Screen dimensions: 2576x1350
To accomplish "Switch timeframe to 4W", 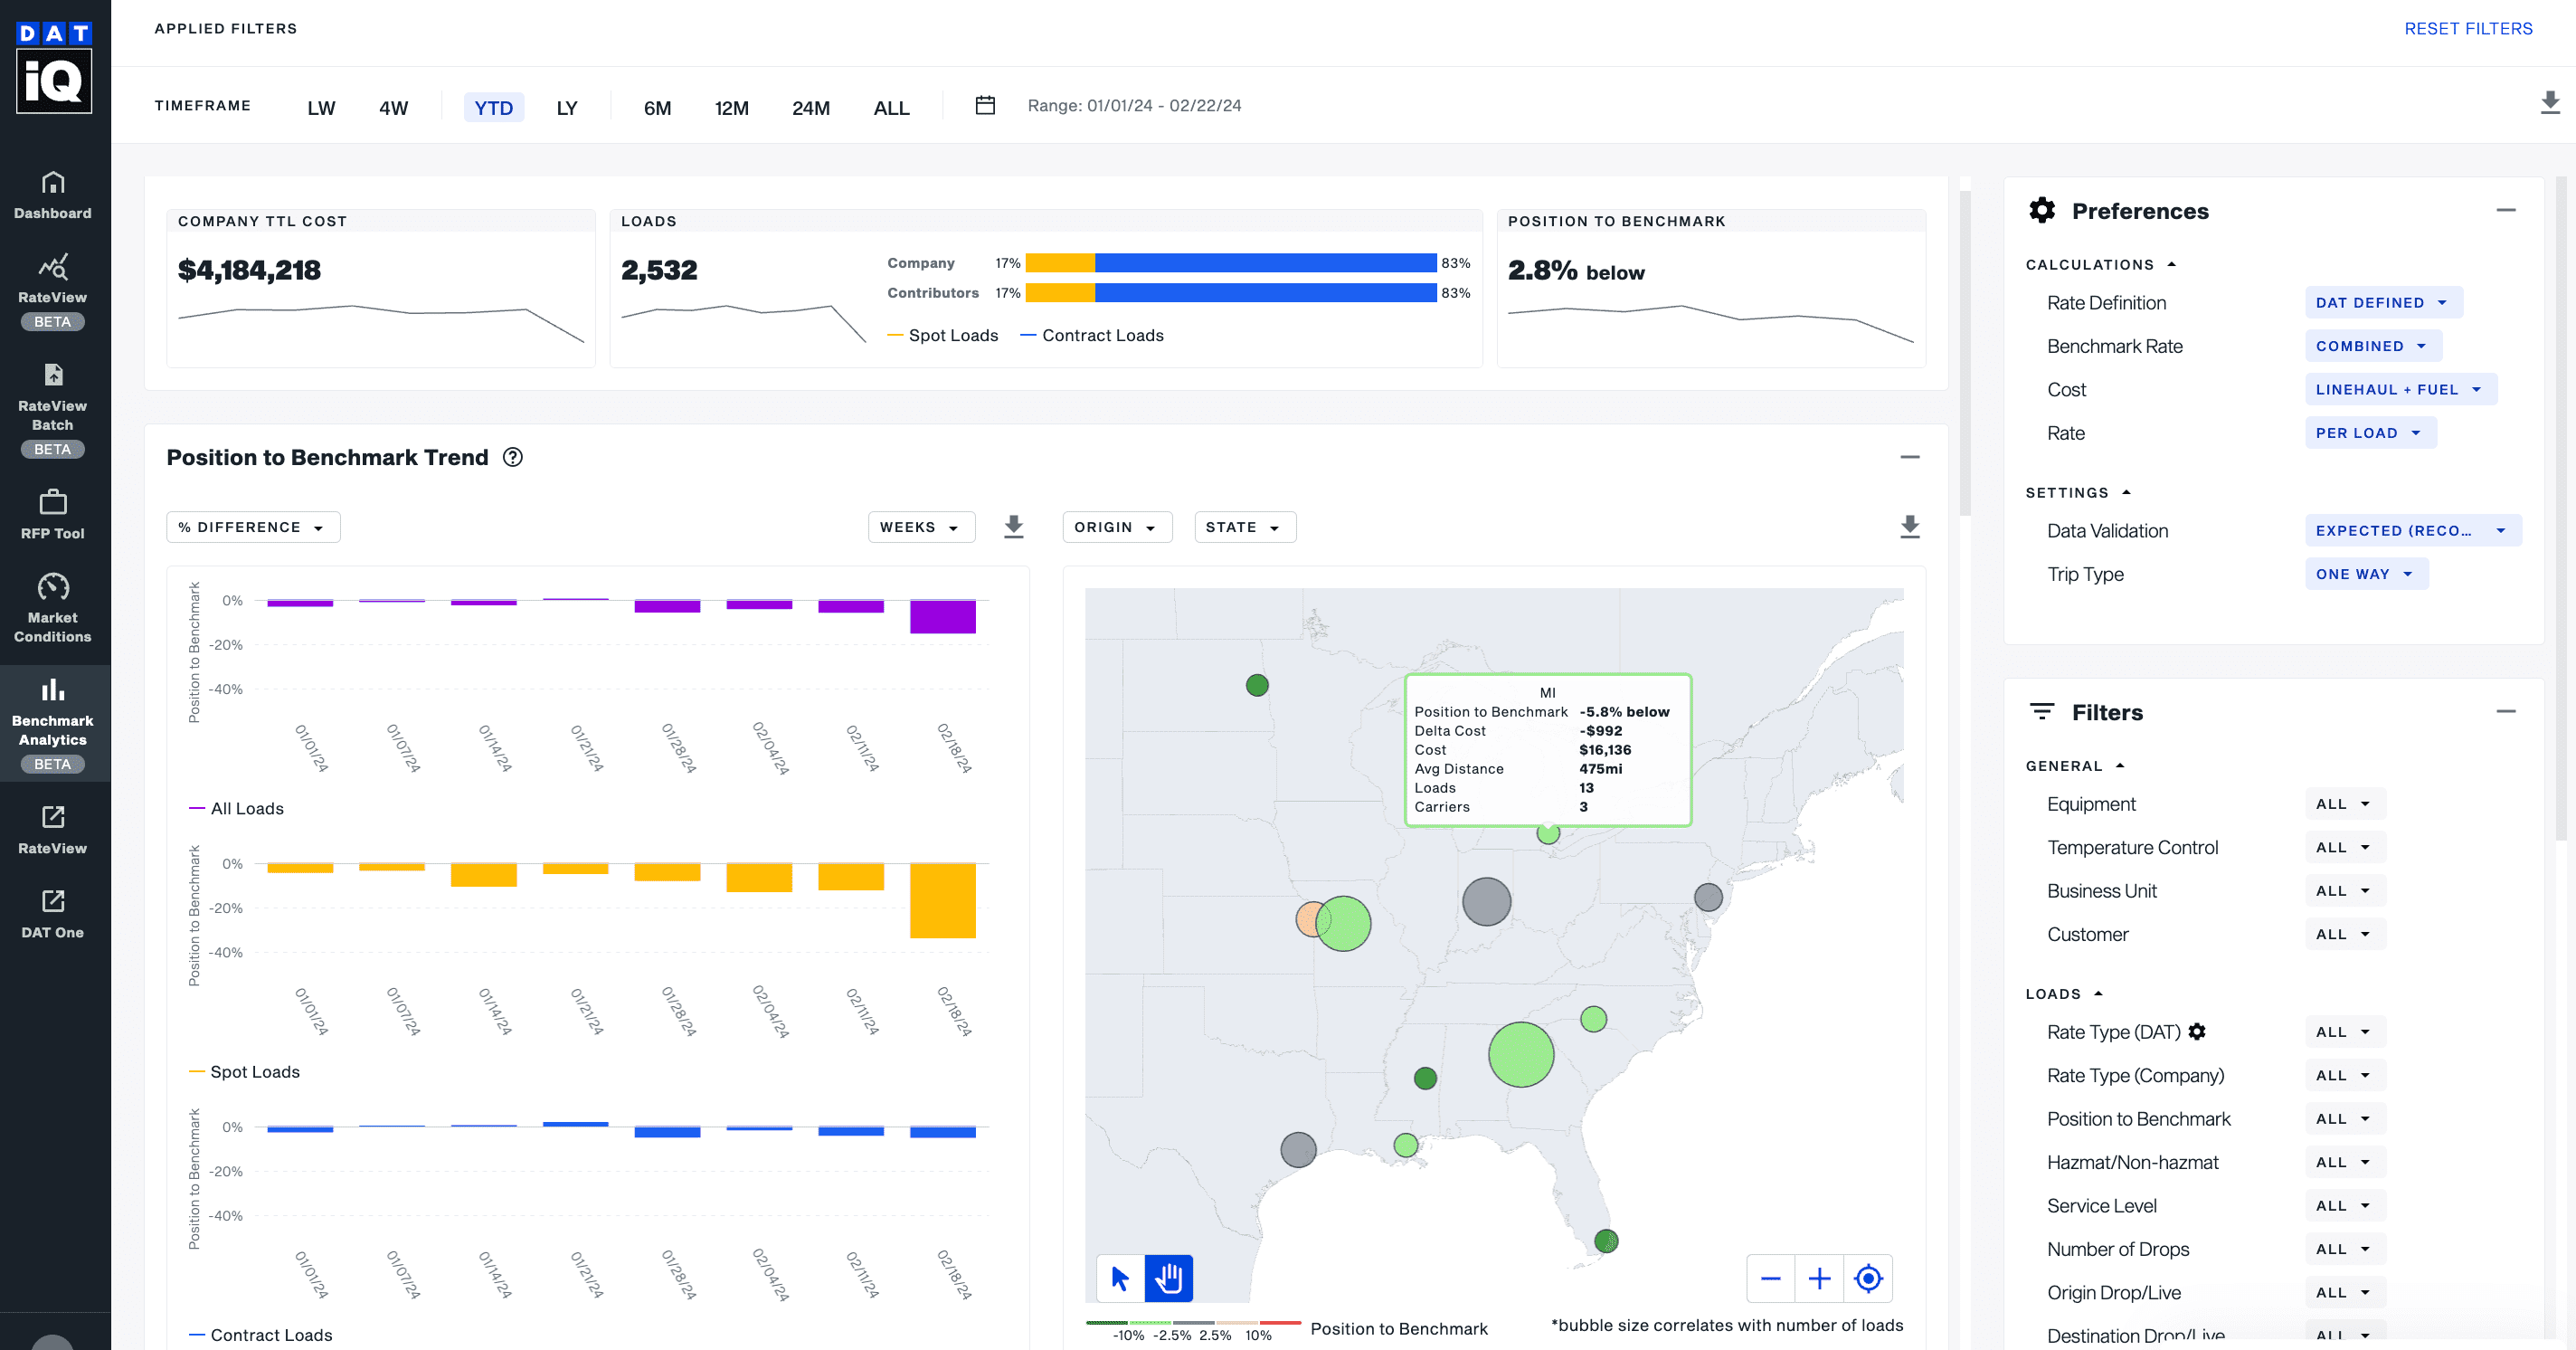I will (x=393, y=108).
